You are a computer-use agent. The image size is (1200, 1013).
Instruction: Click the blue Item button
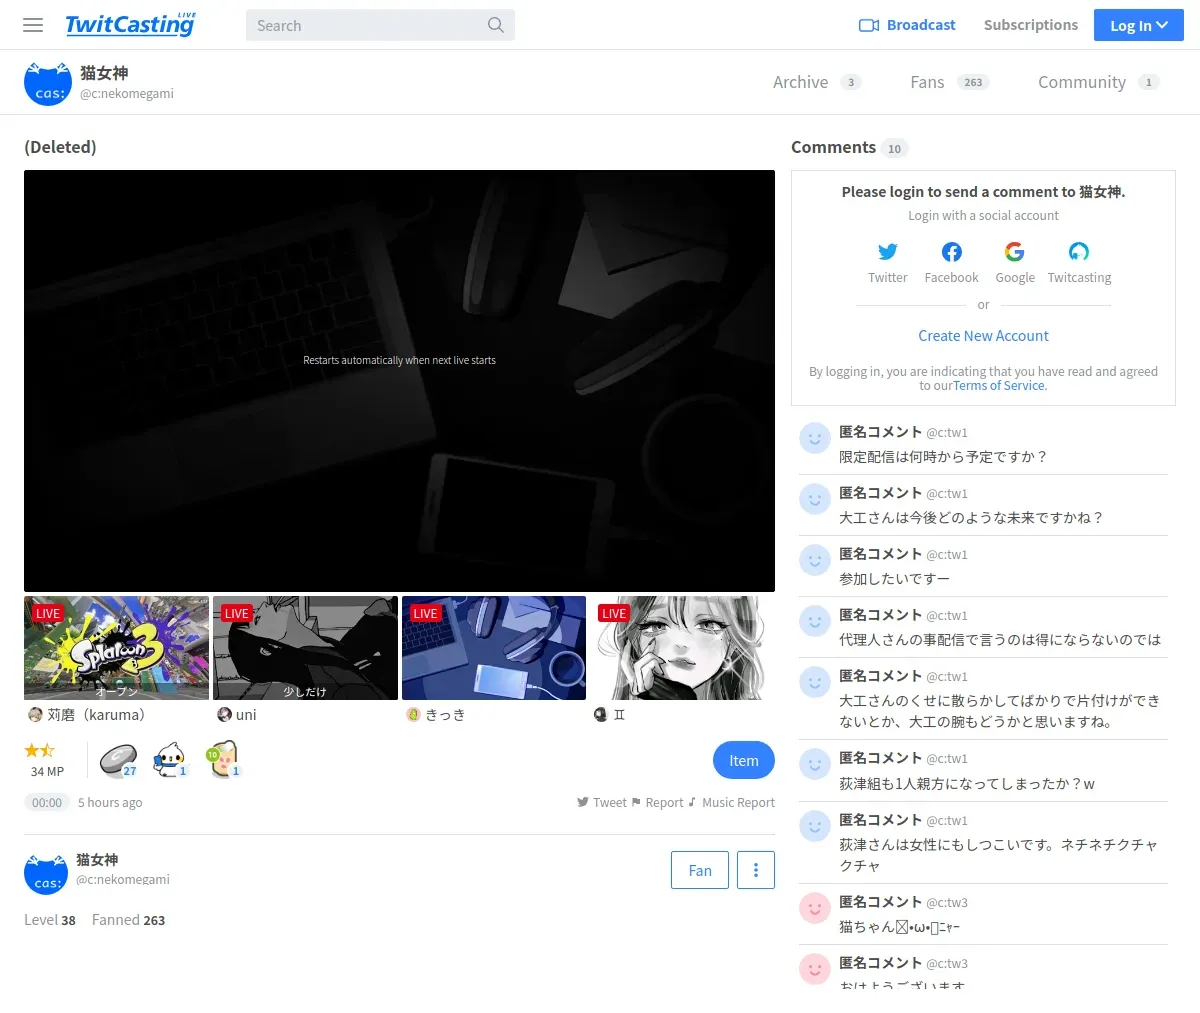click(744, 761)
